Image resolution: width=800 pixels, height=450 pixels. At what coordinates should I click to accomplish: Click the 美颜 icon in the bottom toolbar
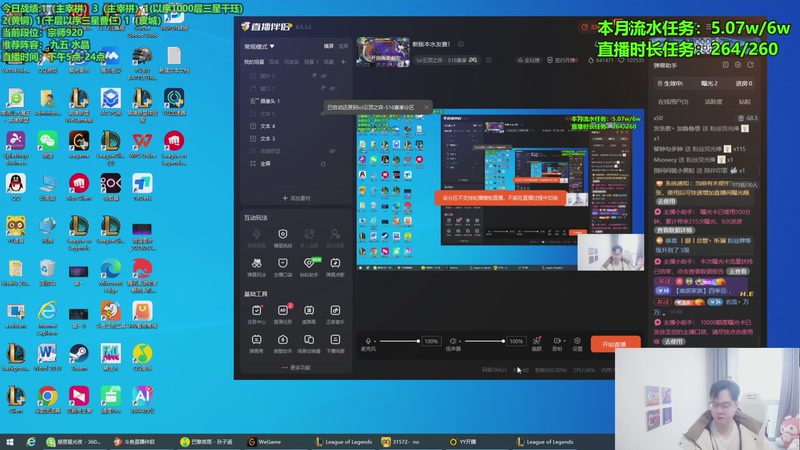(537, 343)
